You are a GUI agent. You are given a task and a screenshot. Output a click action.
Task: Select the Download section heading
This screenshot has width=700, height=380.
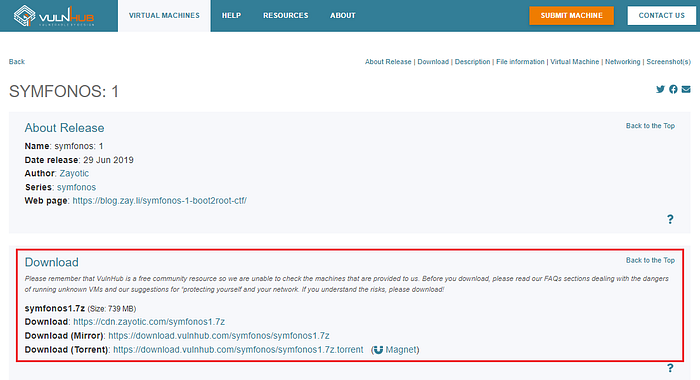coord(51,262)
